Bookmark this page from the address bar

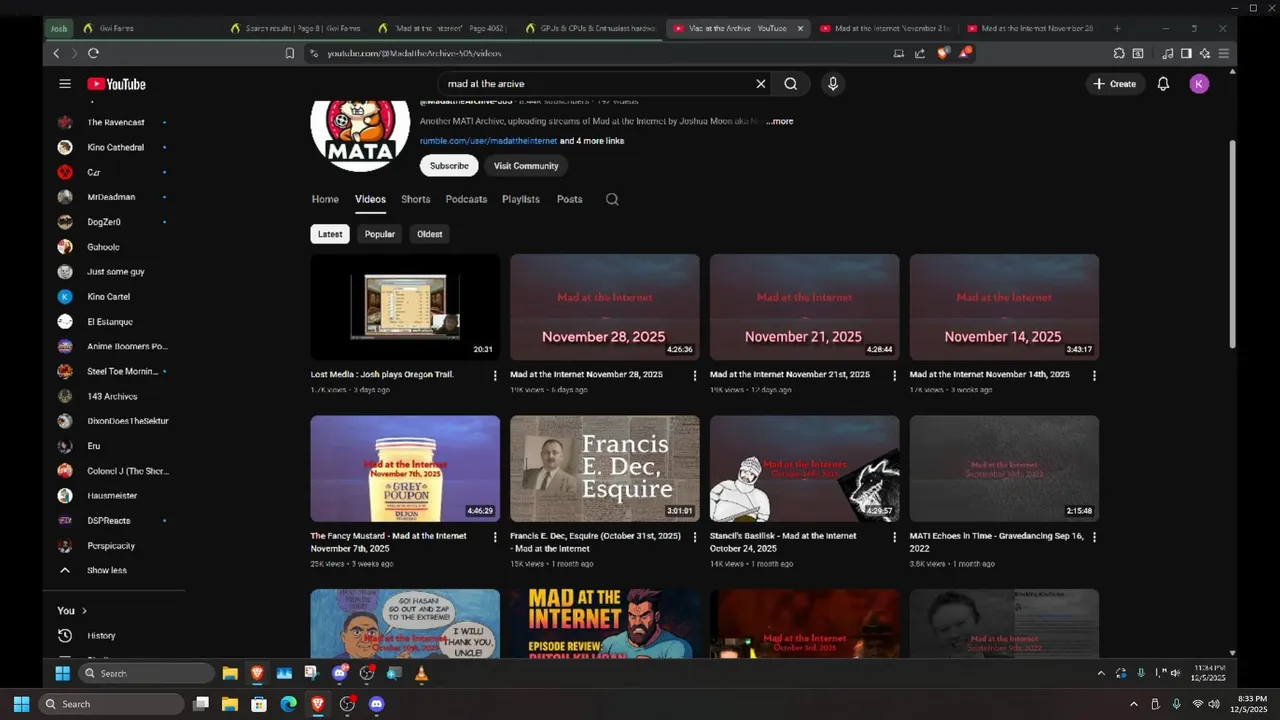[290, 53]
